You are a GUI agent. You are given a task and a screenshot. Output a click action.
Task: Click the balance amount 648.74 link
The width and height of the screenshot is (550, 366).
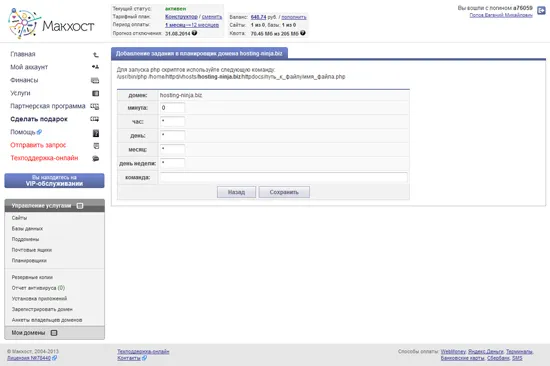pos(259,17)
